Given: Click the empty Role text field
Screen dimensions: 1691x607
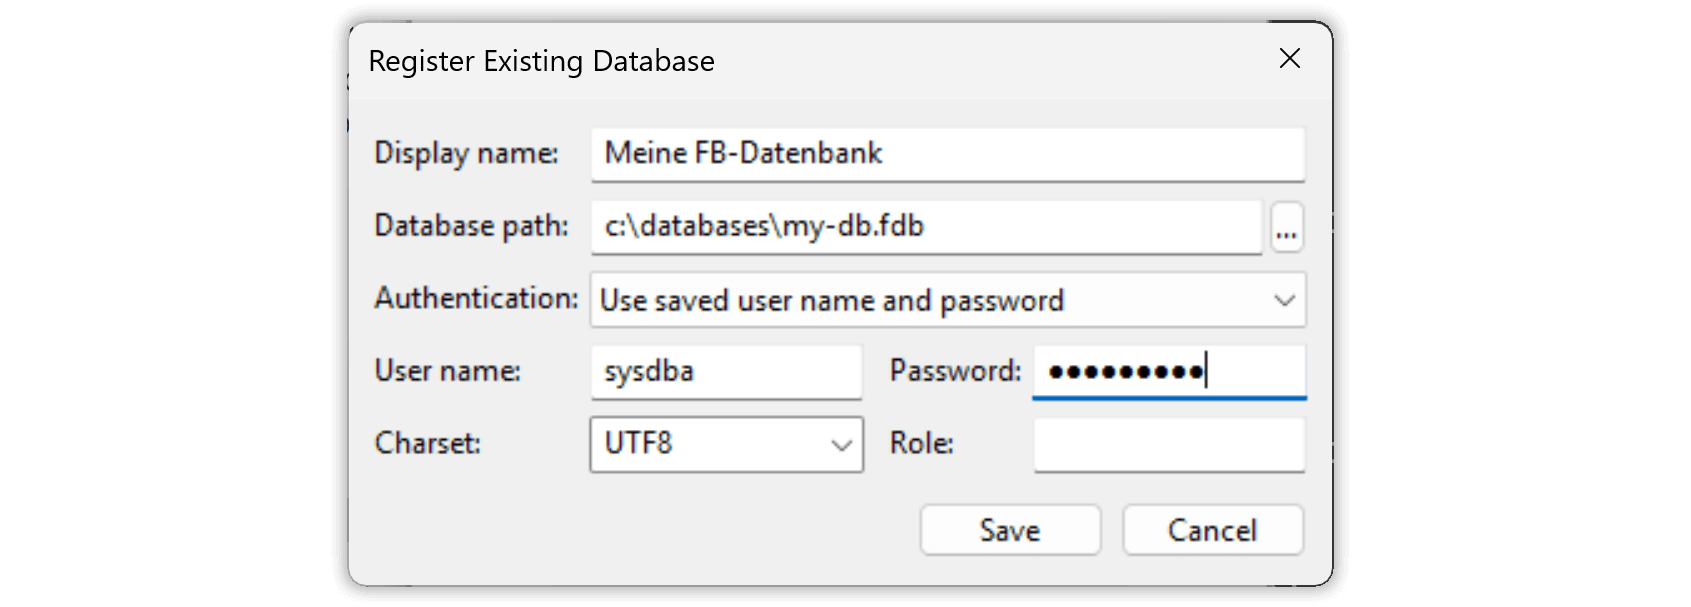Looking at the screenshot, I should click(x=1168, y=444).
